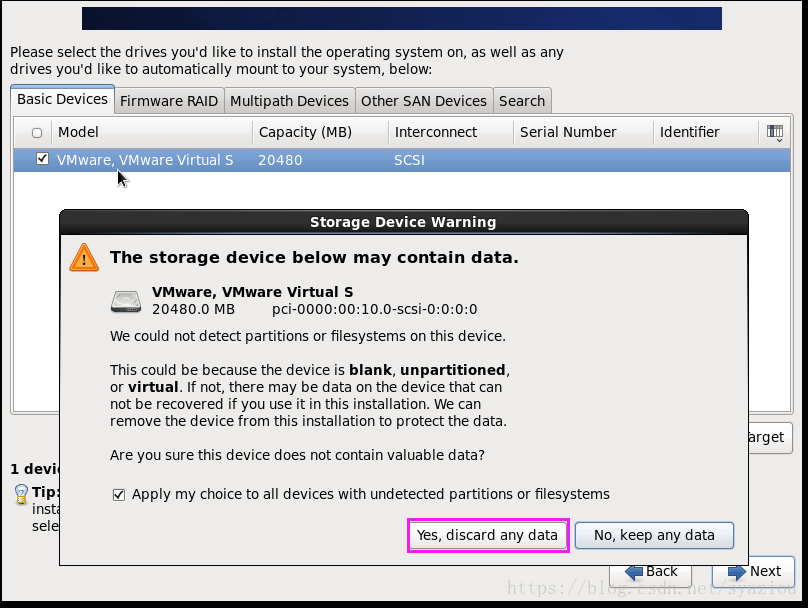Toggle Apply my choice to all devices checkbox
808x608 pixels.
[x=119, y=495]
